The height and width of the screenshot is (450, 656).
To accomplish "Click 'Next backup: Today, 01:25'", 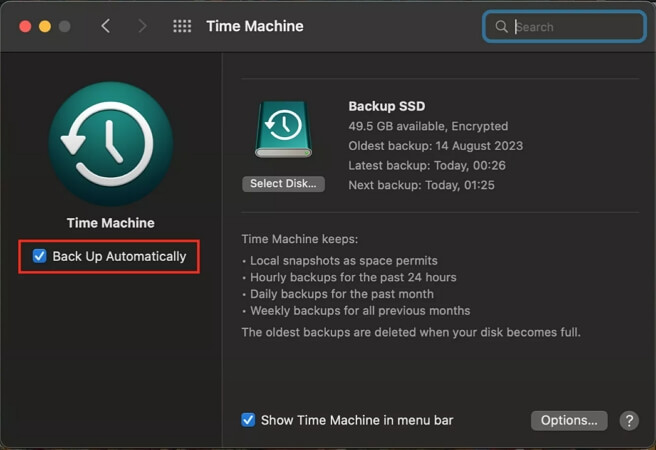I will click(x=421, y=185).
